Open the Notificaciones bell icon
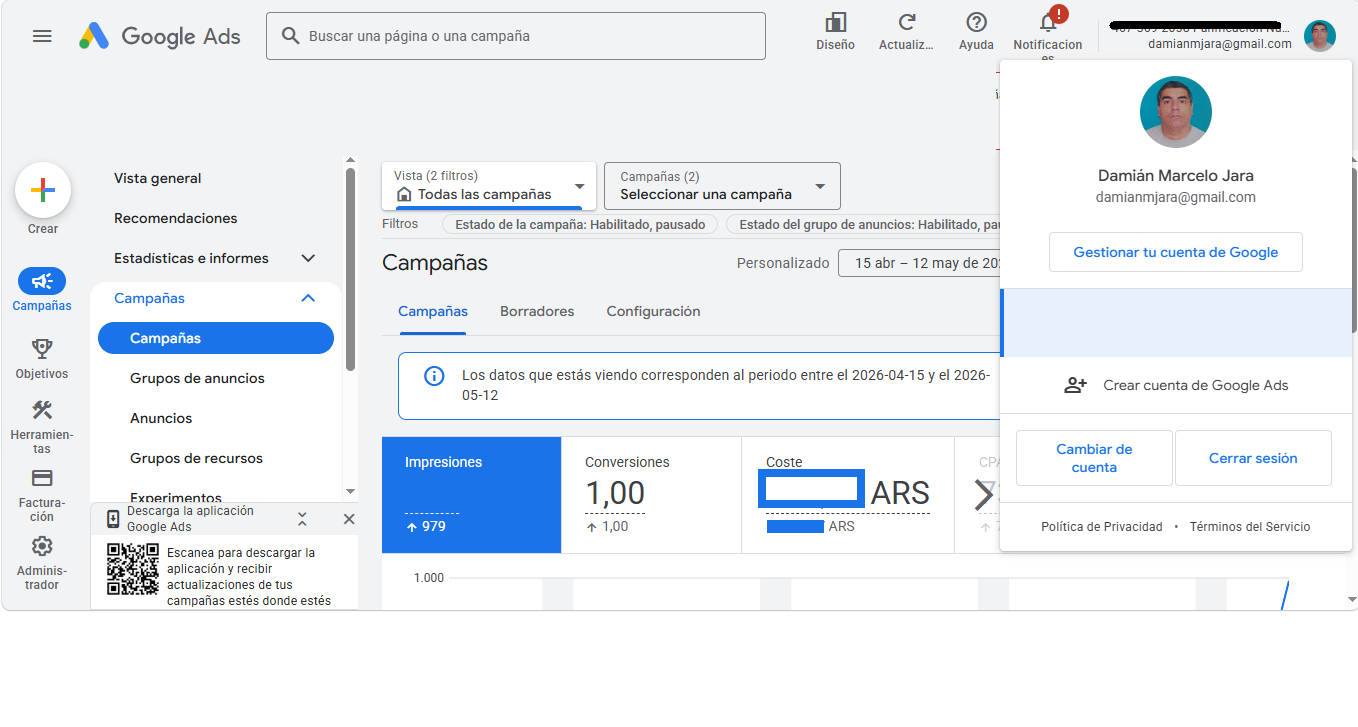Screen dimensions: 1358x727 coord(1048,23)
